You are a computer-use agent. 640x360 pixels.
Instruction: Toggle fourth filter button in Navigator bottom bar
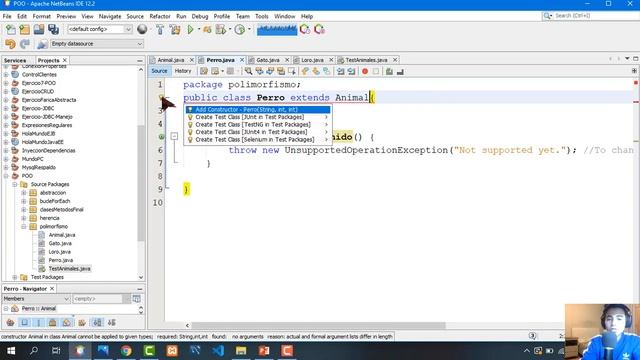tap(53, 322)
